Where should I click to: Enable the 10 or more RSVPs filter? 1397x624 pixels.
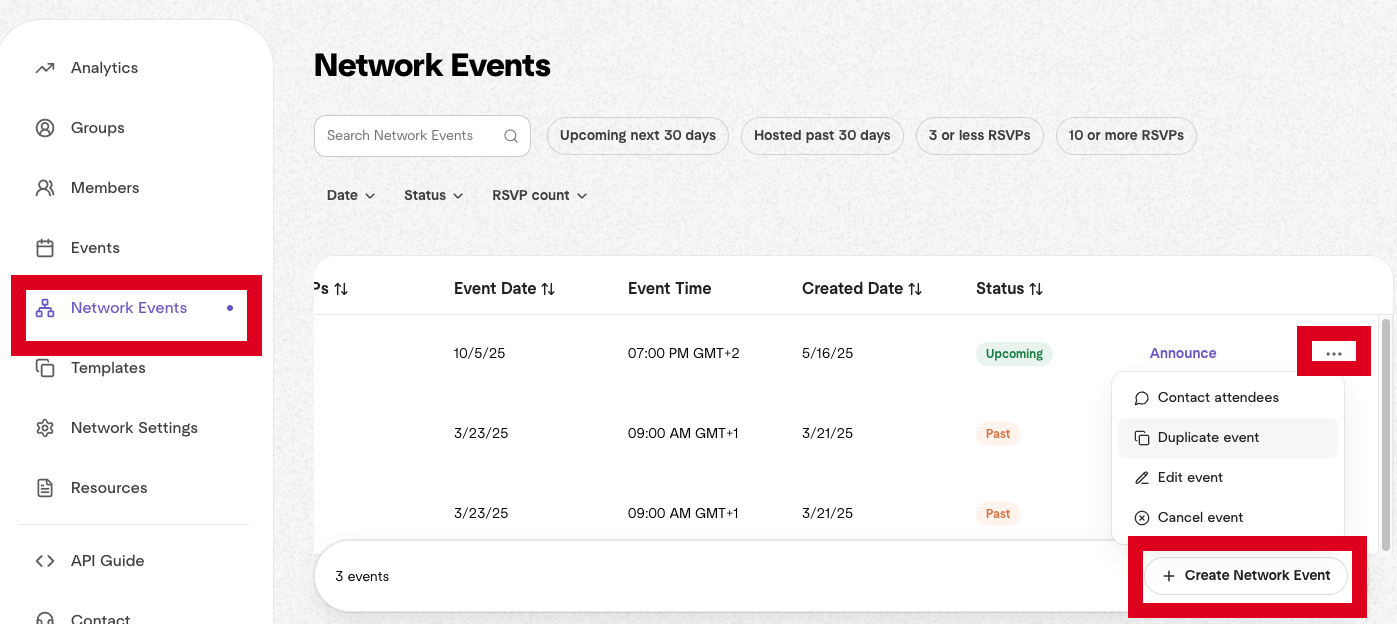tap(1125, 136)
